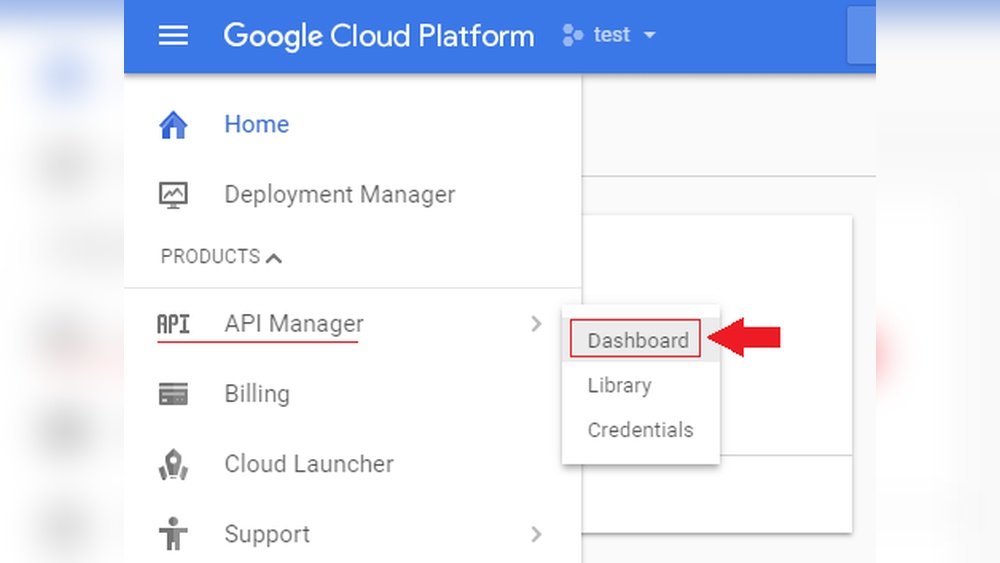The width and height of the screenshot is (1000, 563).
Task: Open the Billing menu item
Action: pos(257,394)
